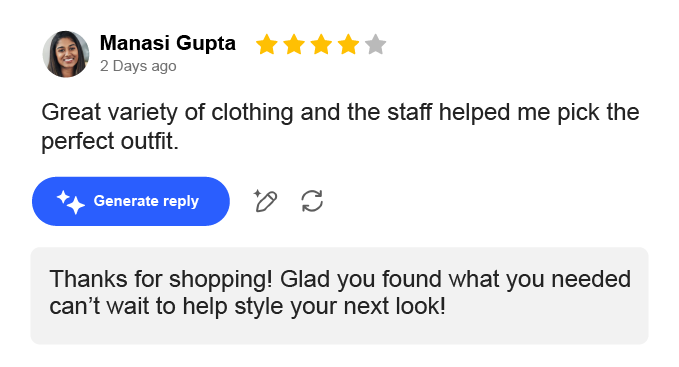Click inside the generated reply text box
The image size is (679, 367).
[340, 296]
